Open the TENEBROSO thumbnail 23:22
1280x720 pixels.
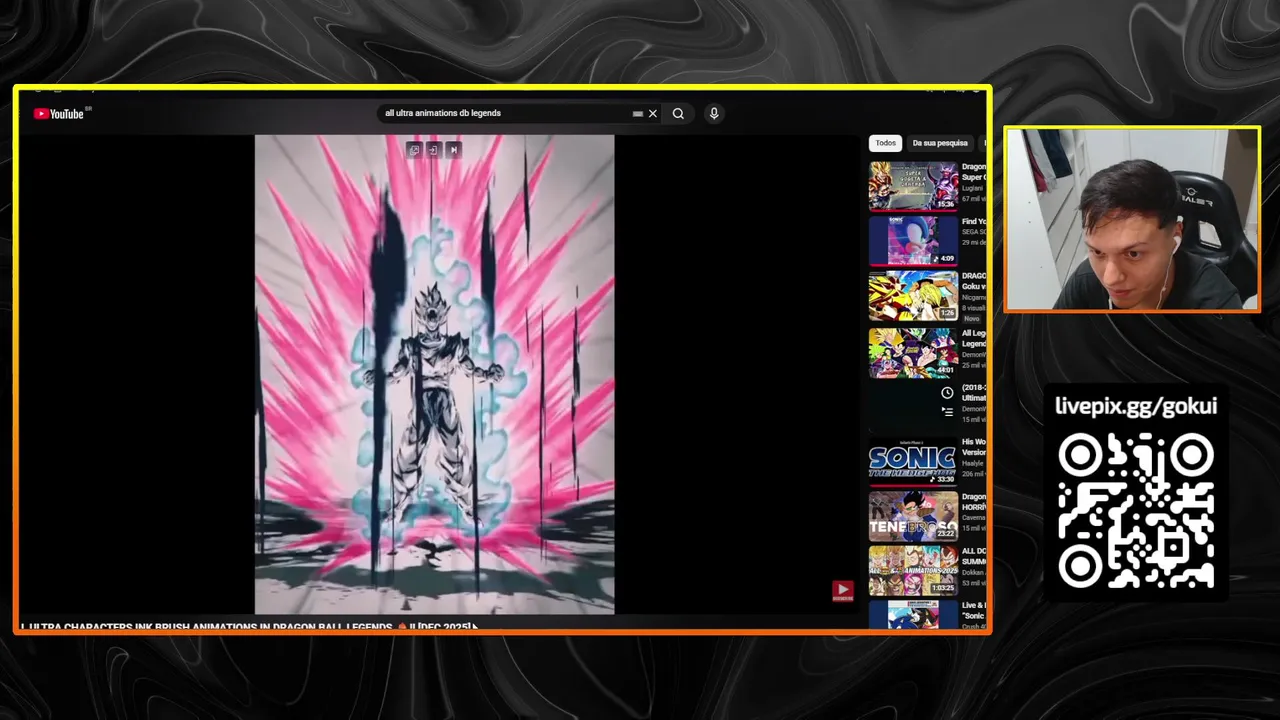pos(913,515)
